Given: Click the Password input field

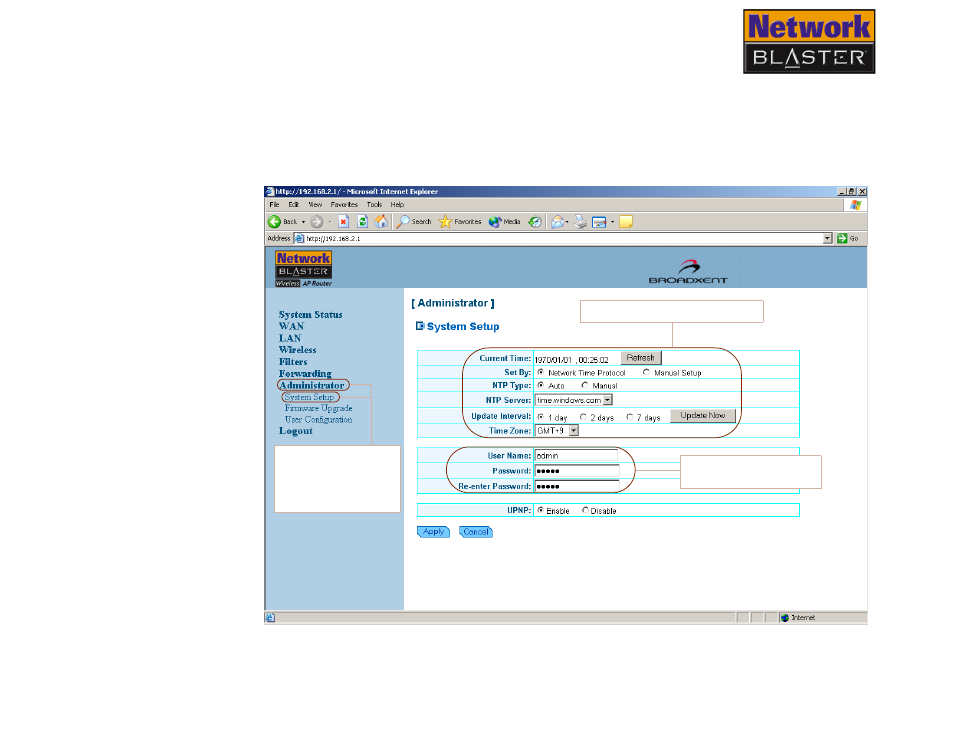Looking at the screenshot, I should (577, 471).
